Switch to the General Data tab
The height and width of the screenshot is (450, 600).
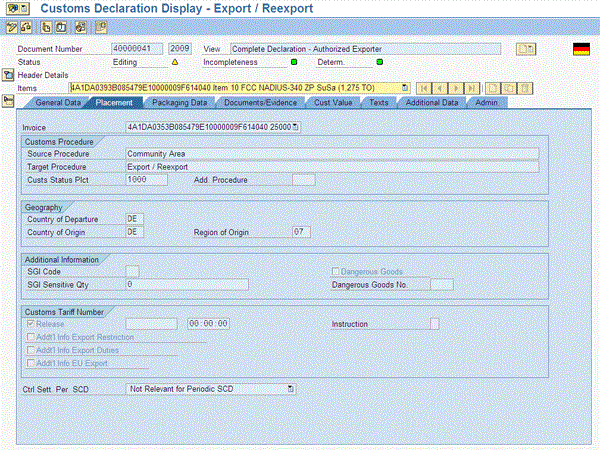(x=58, y=102)
